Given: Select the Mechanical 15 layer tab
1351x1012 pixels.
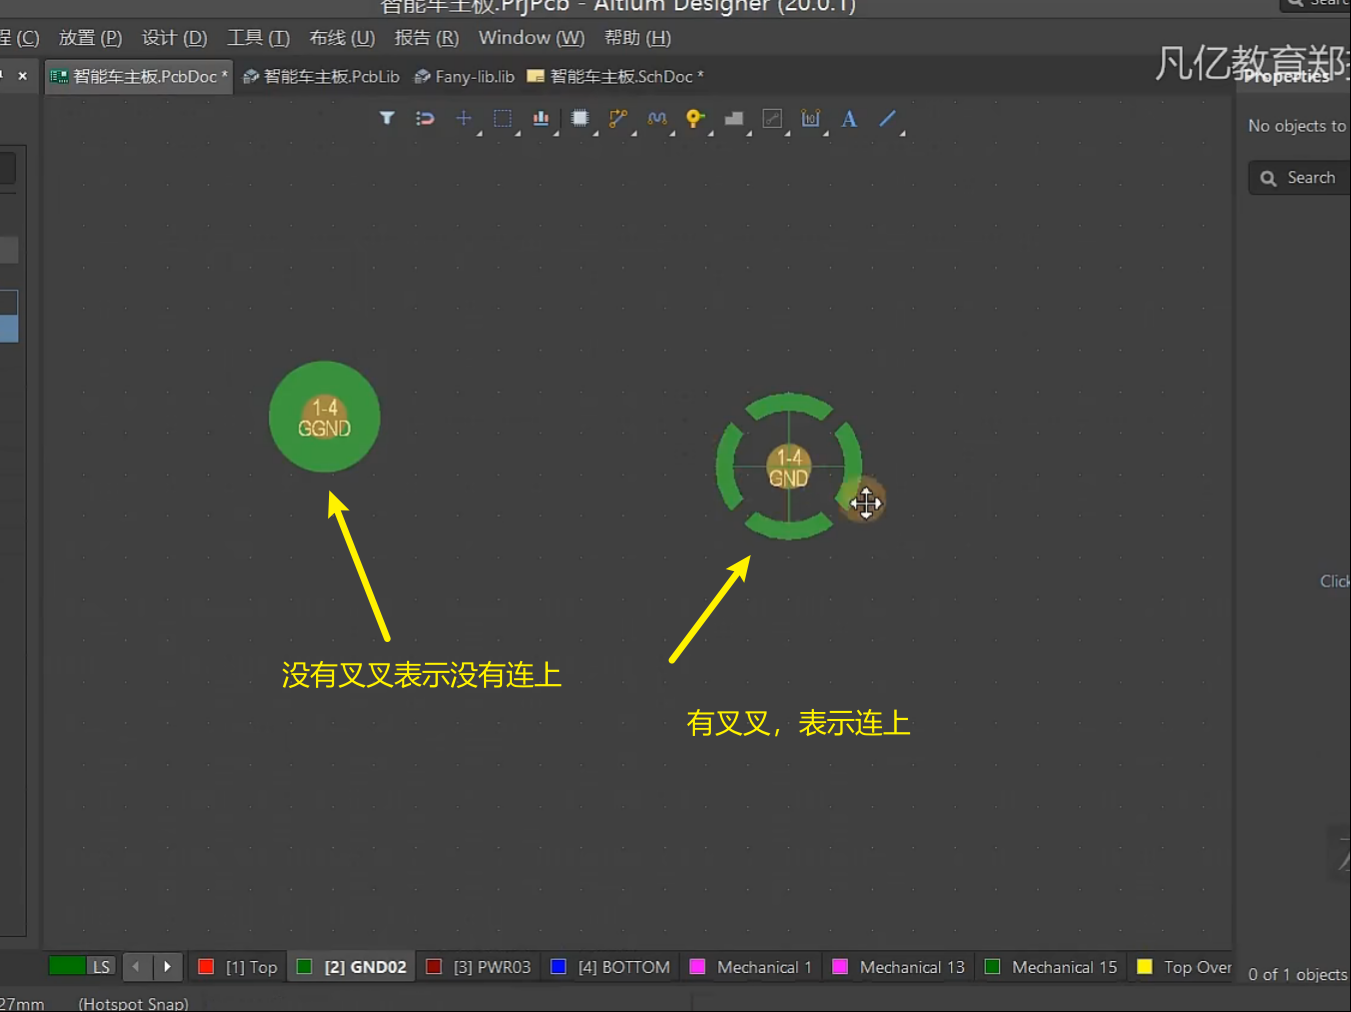Looking at the screenshot, I should [1050, 967].
